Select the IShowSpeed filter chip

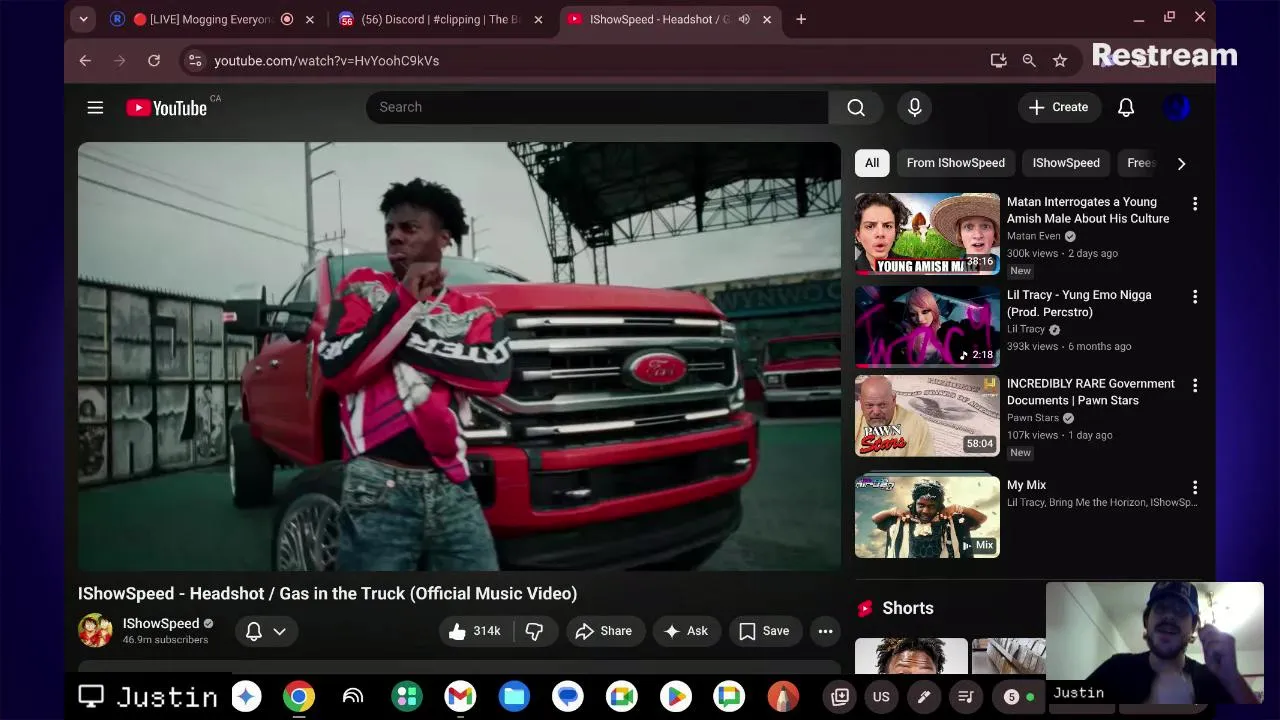(x=1066, y=163)
